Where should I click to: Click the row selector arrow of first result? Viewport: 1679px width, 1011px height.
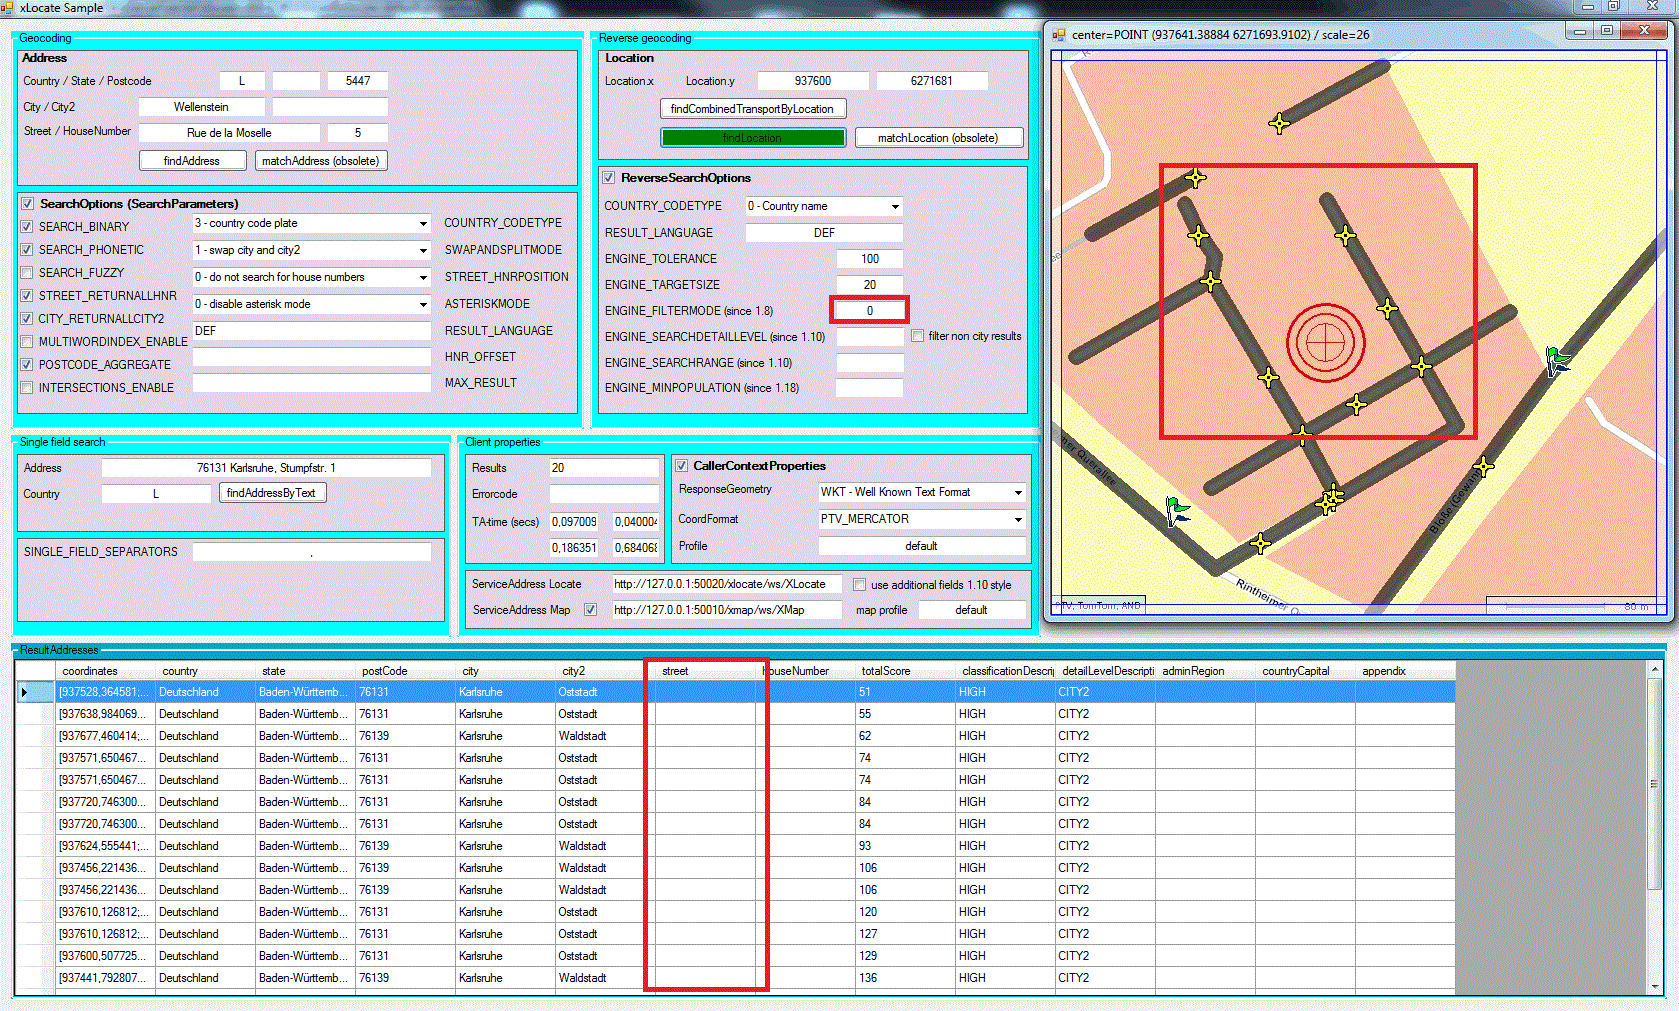coord(25,692)
